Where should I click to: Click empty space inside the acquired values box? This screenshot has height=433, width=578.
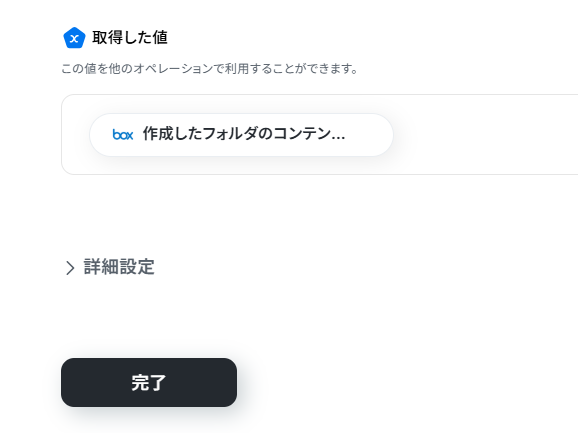[479, 135]
